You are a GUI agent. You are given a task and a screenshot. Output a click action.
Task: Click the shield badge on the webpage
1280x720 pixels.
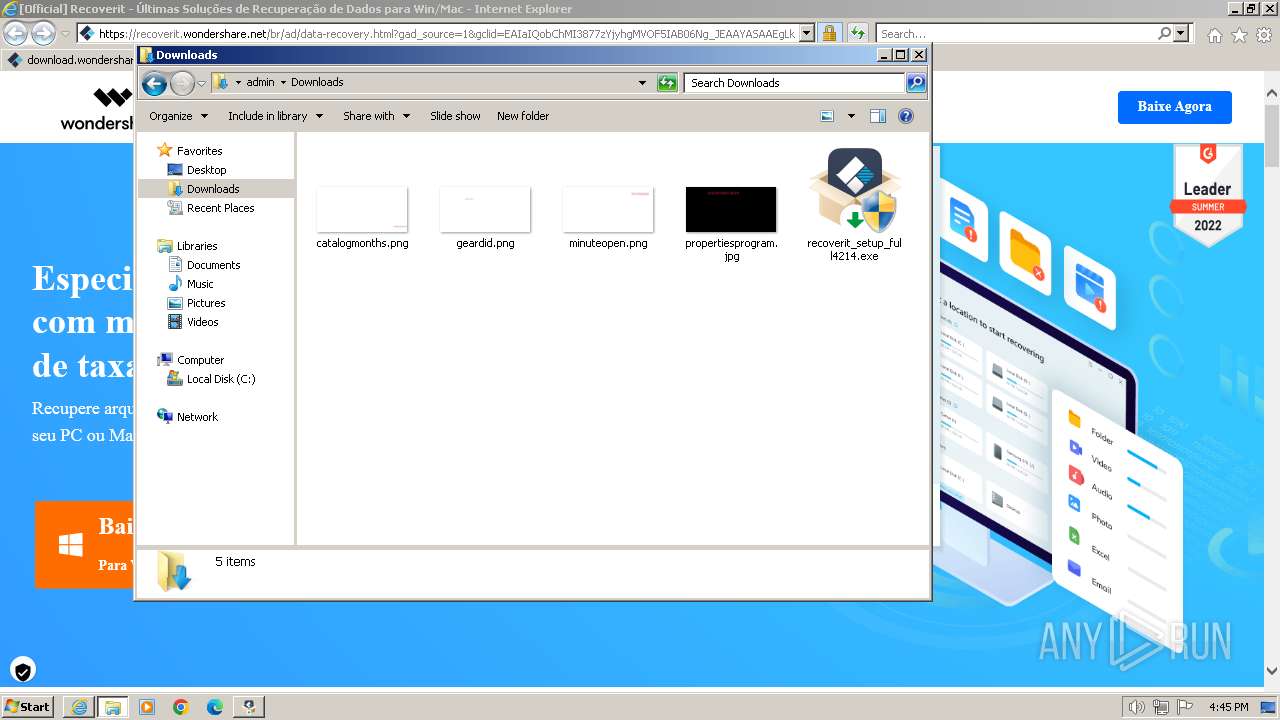(22, 670)
